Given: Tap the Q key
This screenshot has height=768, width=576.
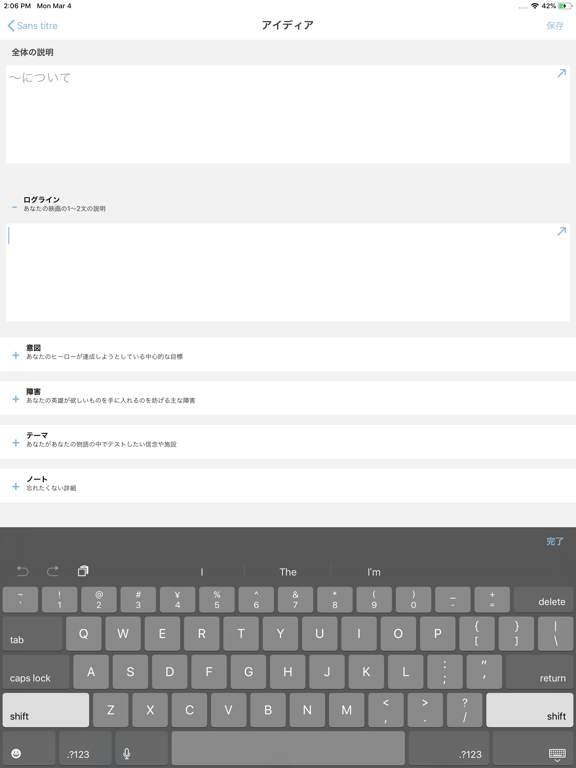Looking at the screenshot, I should click(x=84, y=633).
